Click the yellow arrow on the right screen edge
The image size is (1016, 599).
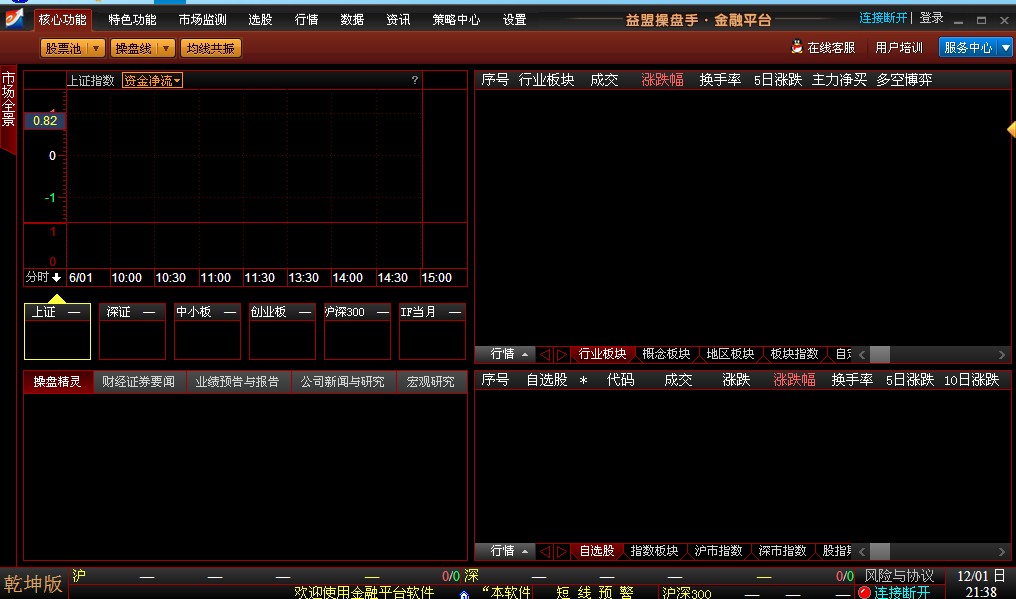(x=1011, y=129)
